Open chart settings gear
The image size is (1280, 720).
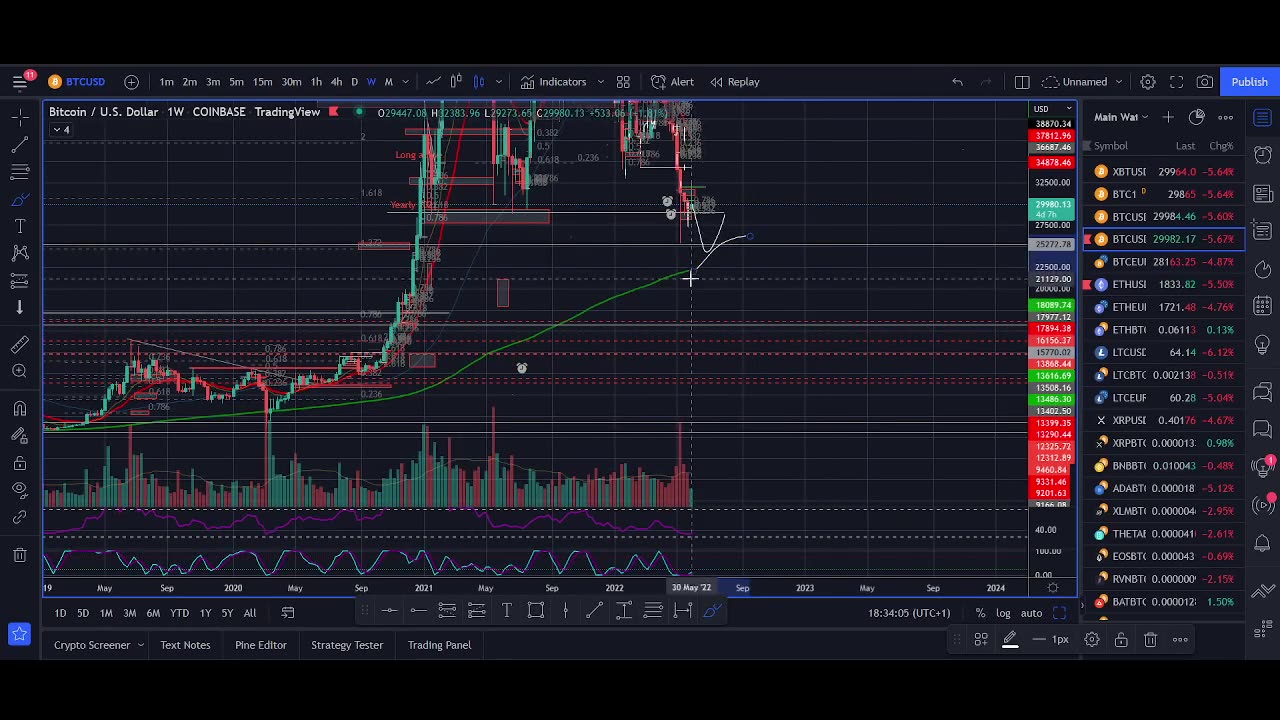1148,82
